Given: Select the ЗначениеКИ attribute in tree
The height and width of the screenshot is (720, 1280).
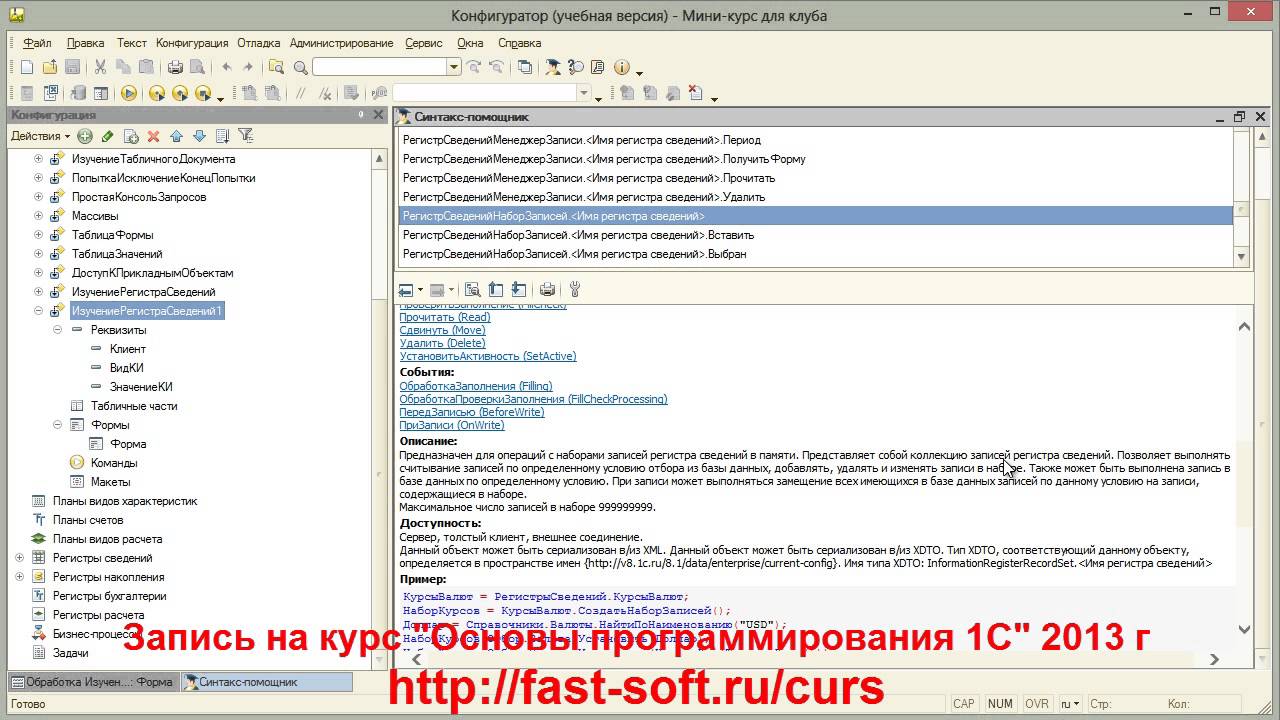Looking at the screenshot, I should [141, 387].
